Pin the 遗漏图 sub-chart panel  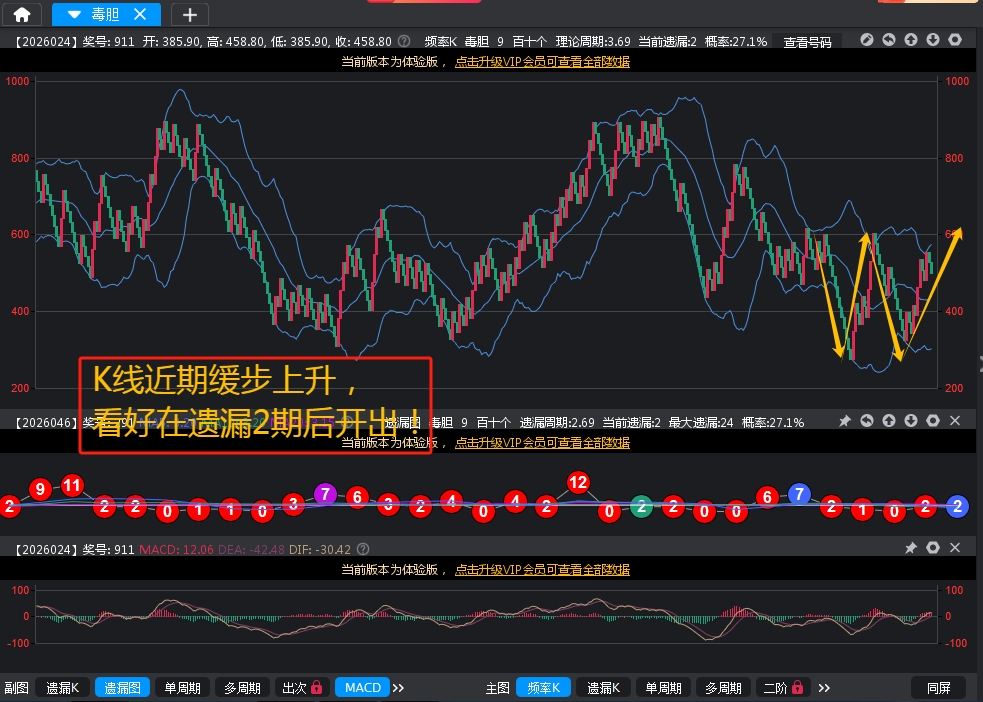point(844,422)
